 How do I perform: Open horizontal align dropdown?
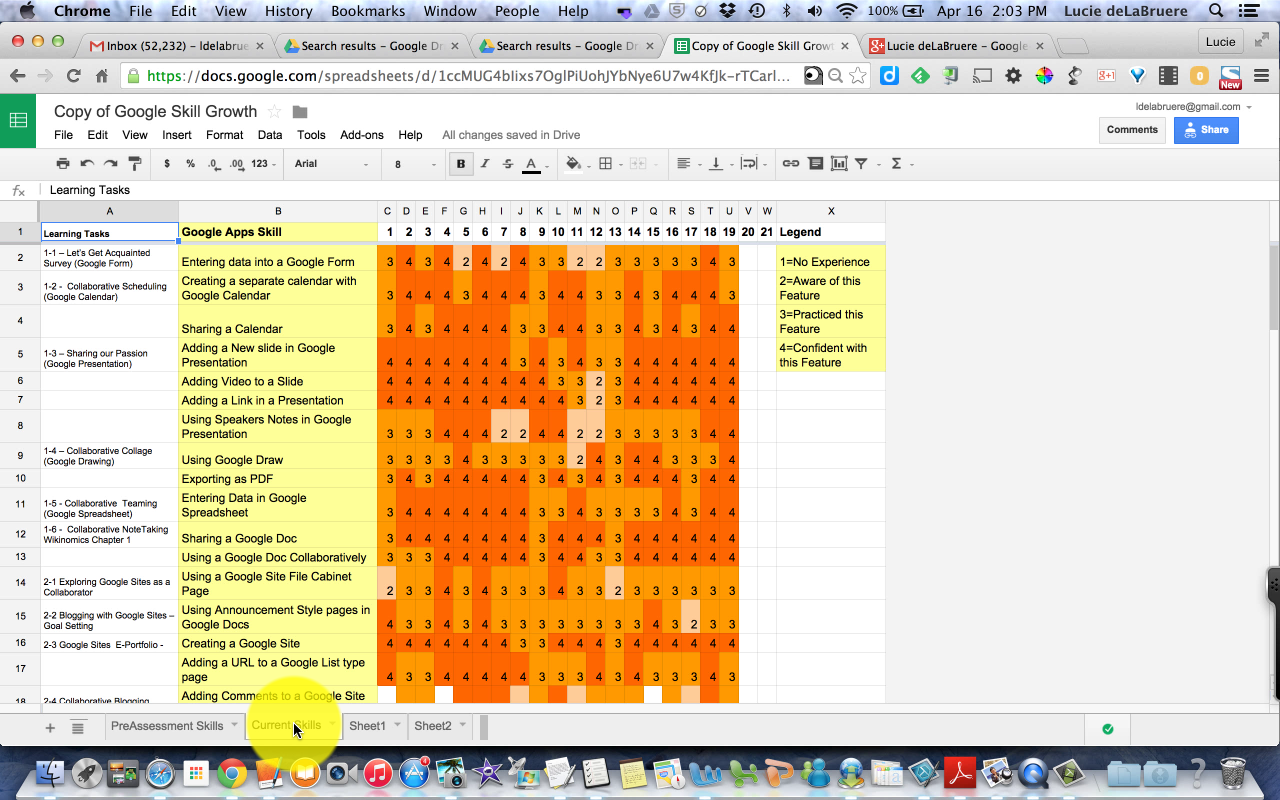pyautogui.click(x=688, y=164)
